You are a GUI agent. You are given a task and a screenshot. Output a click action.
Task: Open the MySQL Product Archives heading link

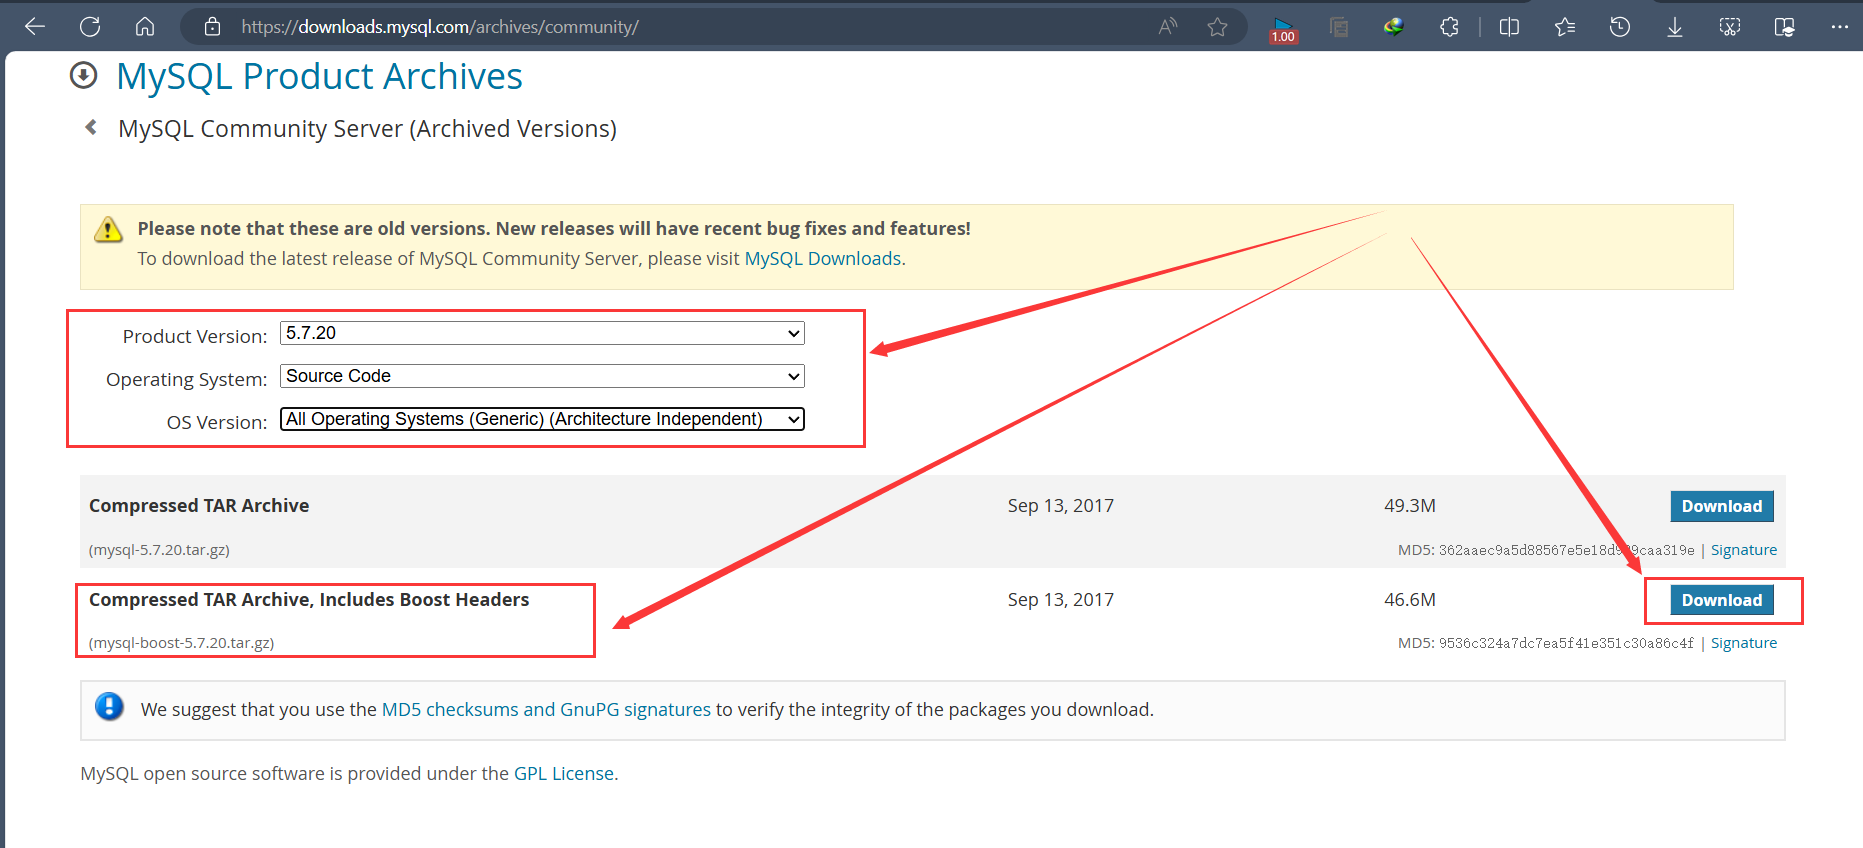pos(319,76)
